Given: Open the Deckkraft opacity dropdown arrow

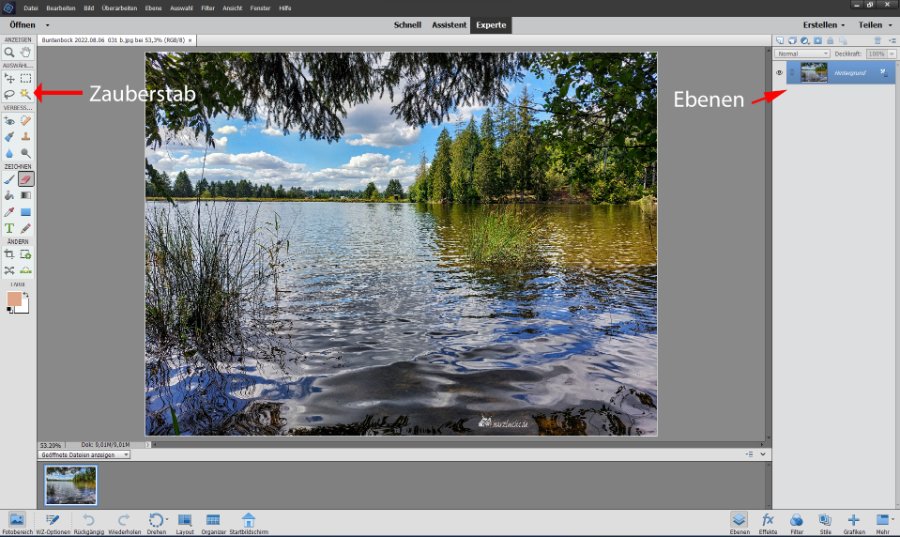Looking at the screenshot, I should pos(891,53).
